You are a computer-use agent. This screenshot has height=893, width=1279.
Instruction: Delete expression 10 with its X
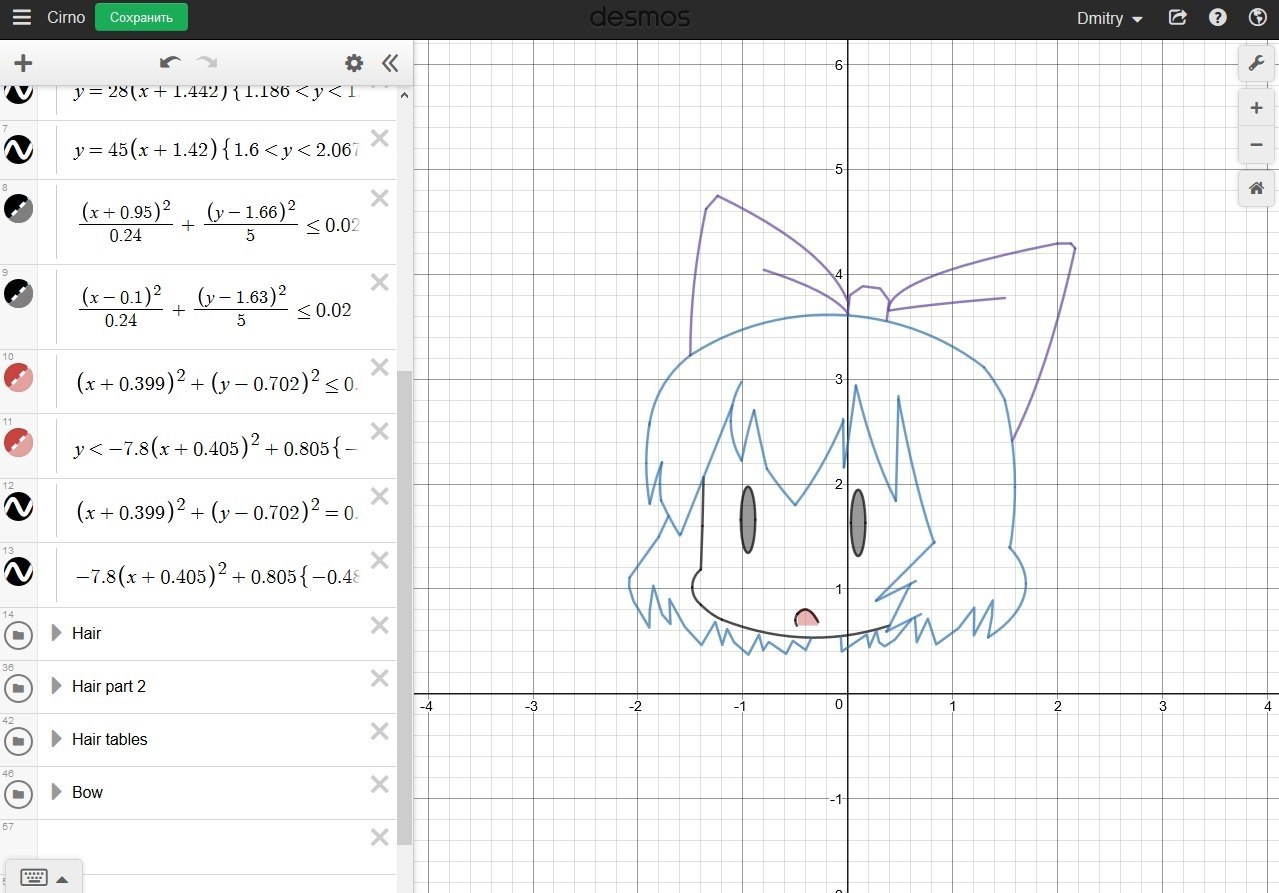[380, 367]
